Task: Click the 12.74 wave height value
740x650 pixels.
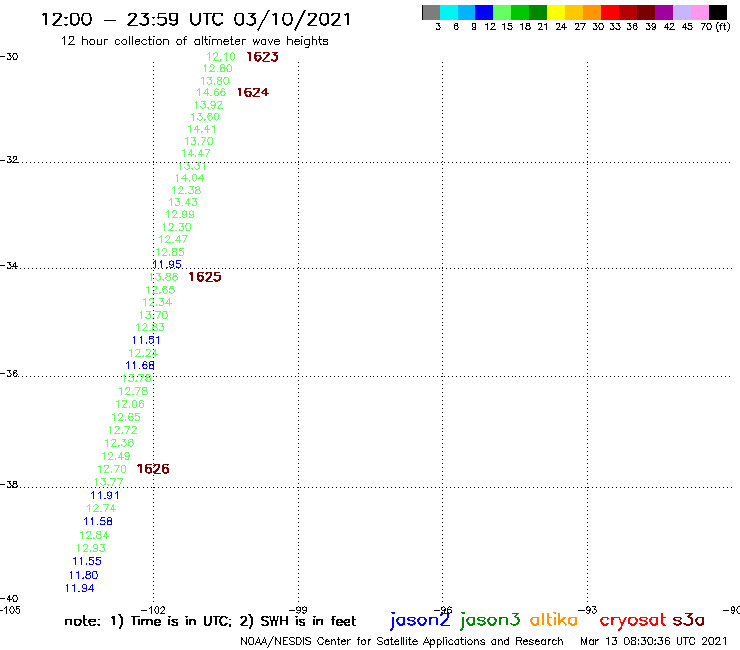Action: 101,508
